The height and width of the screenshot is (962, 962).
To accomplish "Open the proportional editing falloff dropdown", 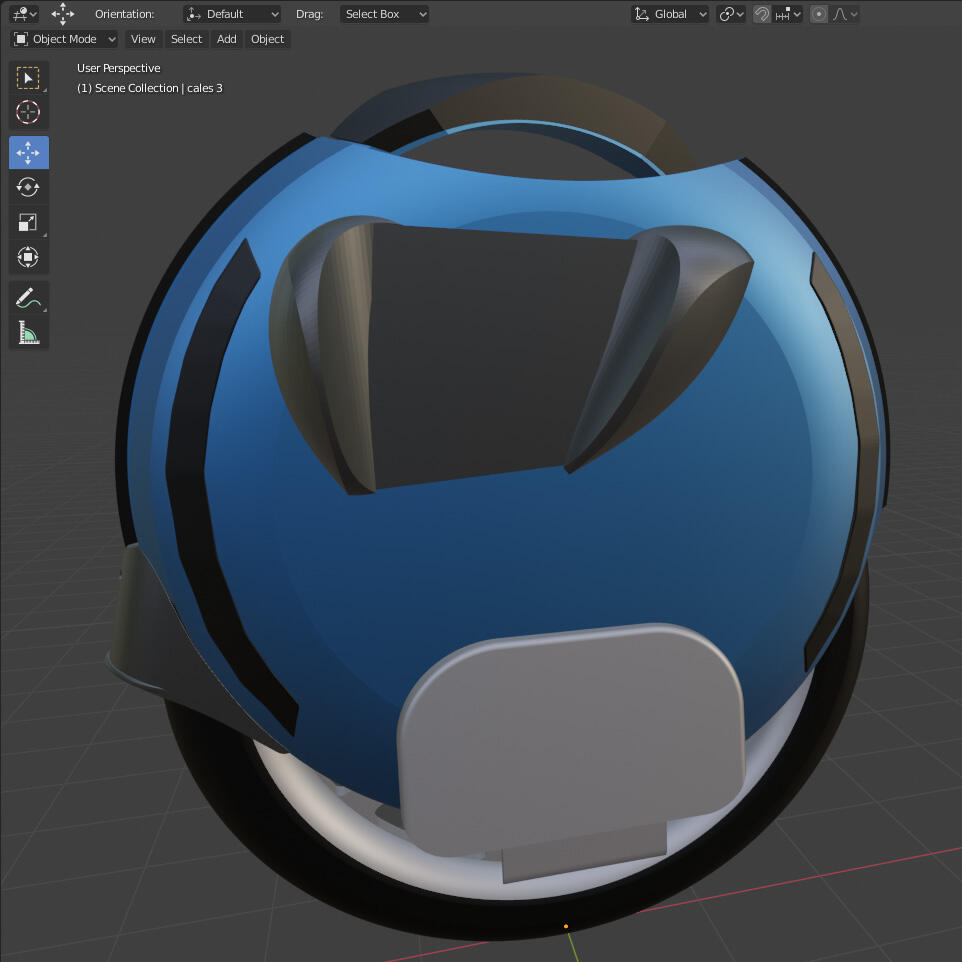I will [x=844, y=14].
